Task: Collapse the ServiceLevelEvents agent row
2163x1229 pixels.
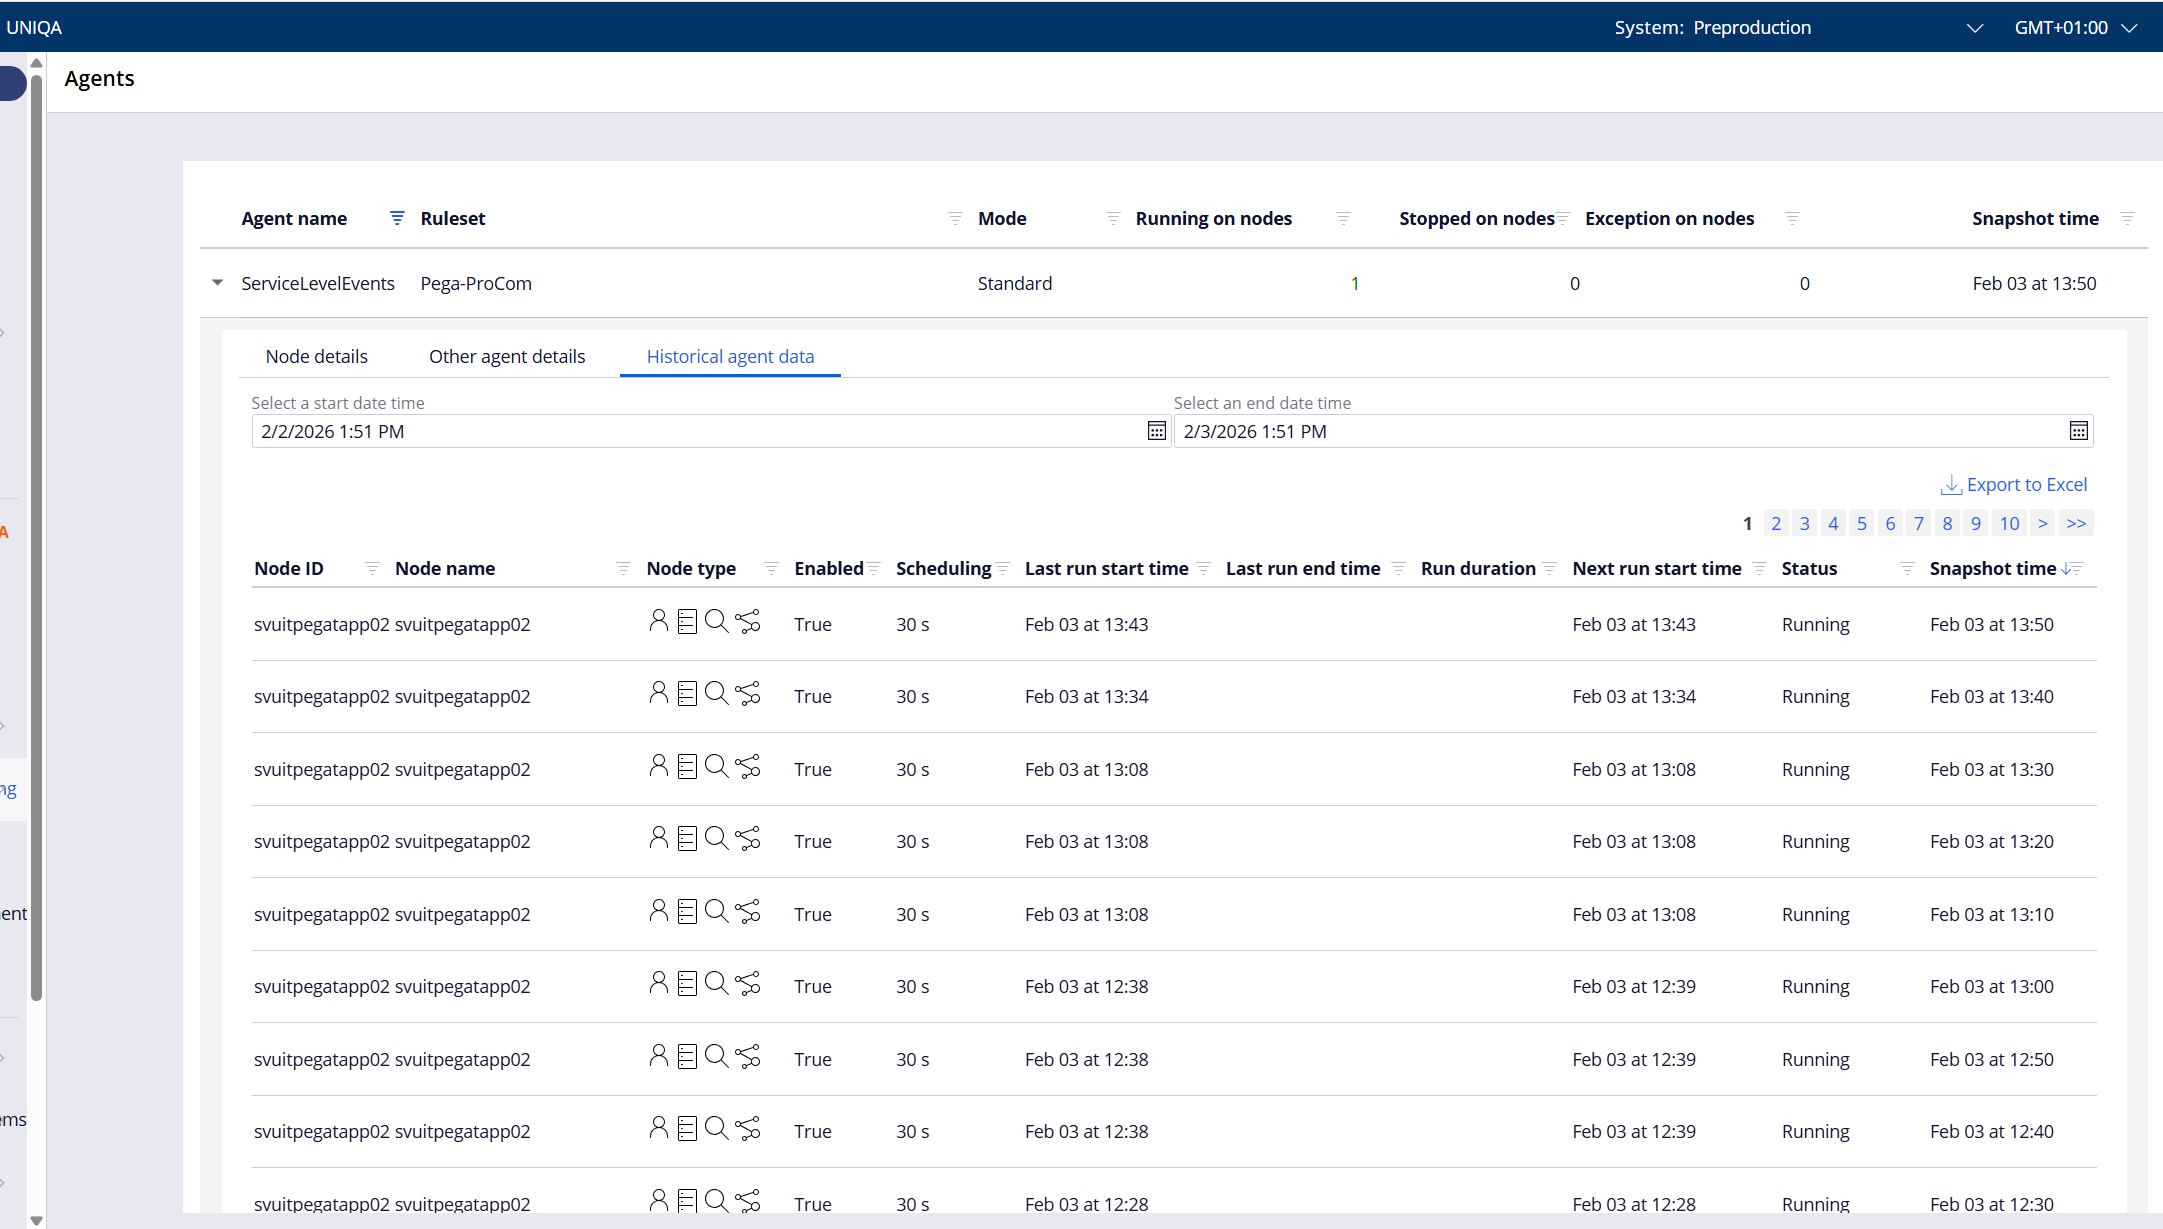Action: click(x=217, y=283)
